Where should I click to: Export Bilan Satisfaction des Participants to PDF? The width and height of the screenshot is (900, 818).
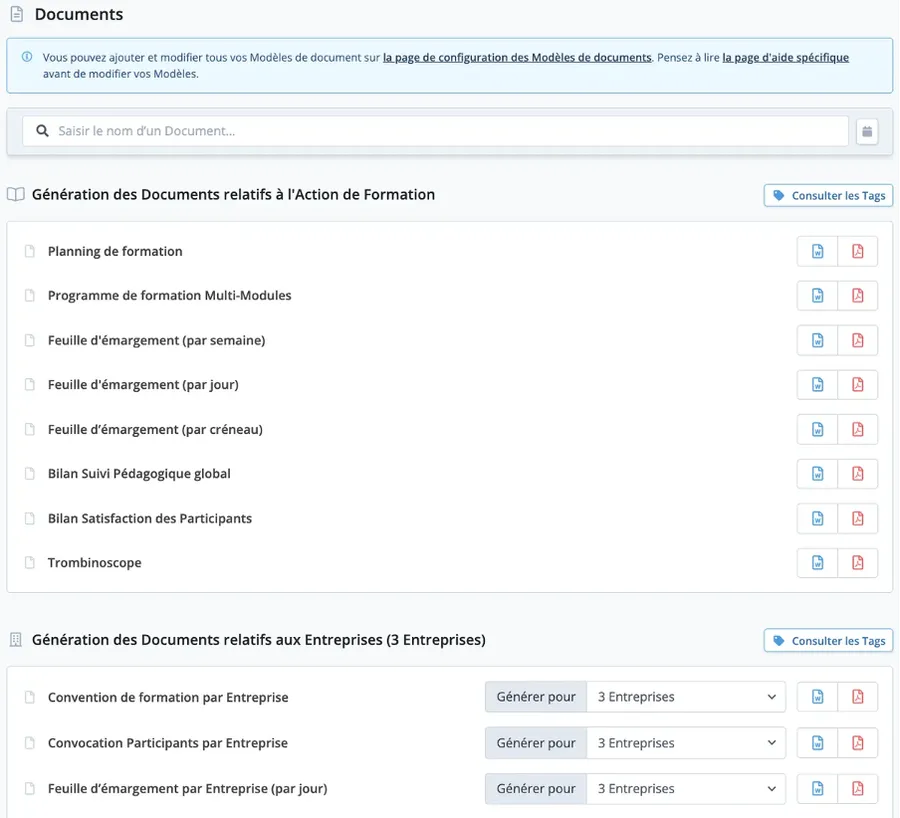857,518
